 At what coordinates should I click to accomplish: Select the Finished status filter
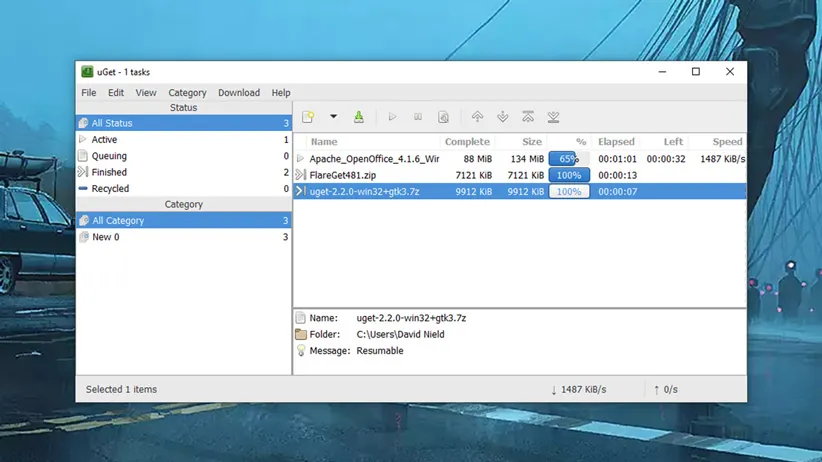click(109, 172)
